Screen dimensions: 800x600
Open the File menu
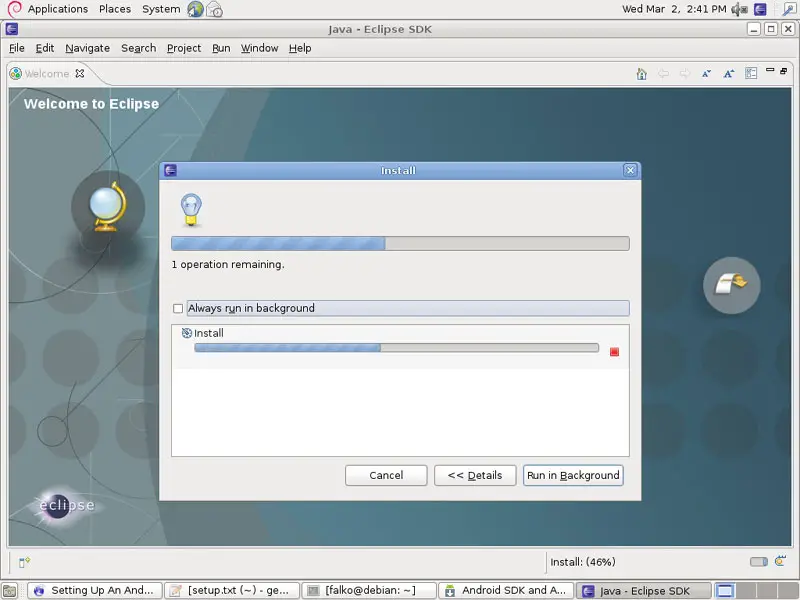[x=17, y=48]
